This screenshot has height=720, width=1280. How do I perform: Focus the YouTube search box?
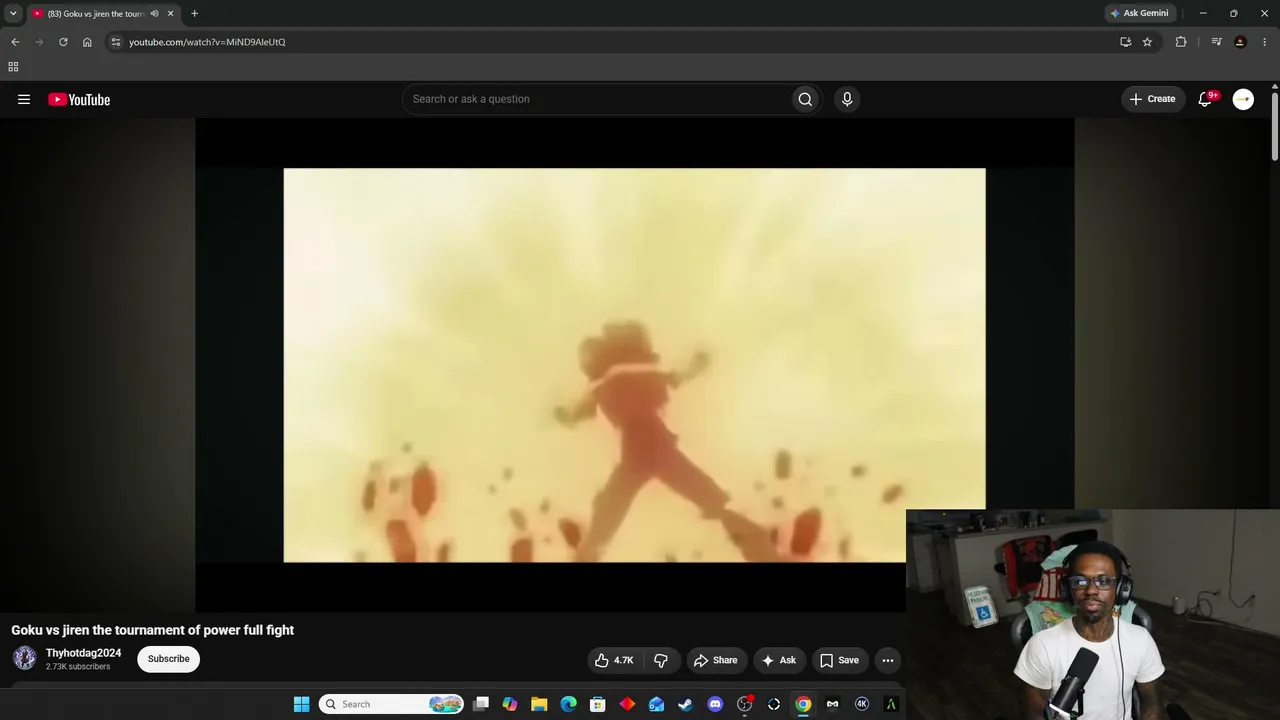pos(595,99)
